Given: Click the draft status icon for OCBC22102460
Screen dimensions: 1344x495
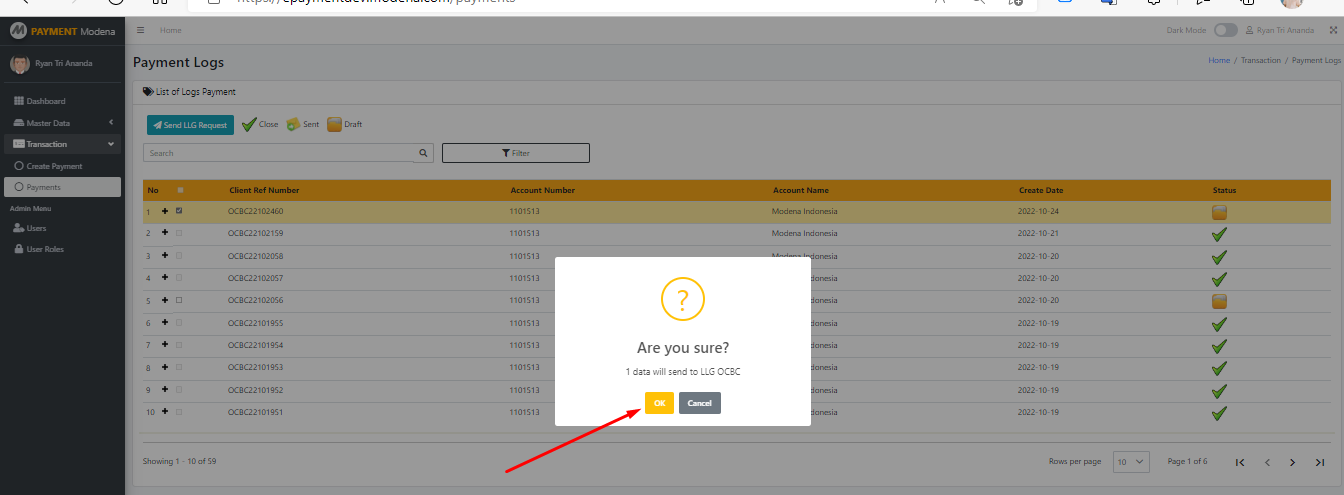Looking at the screenshot, I should [x=1219, y=212].
